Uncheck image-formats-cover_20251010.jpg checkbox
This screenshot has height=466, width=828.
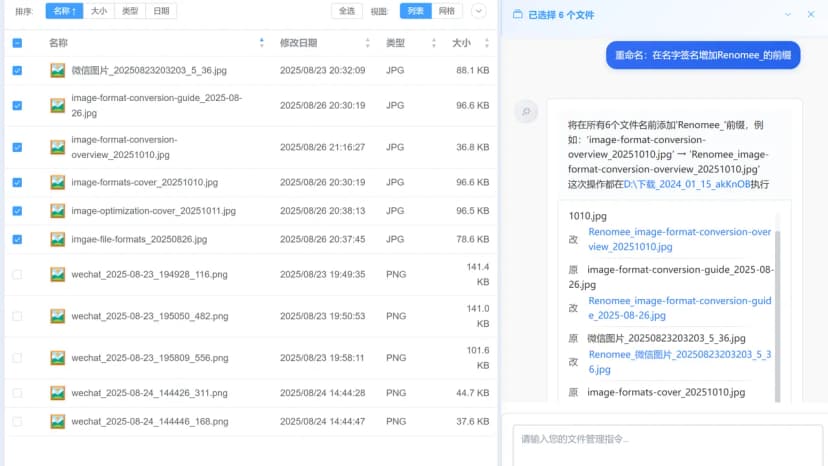(x=17, y=182)
